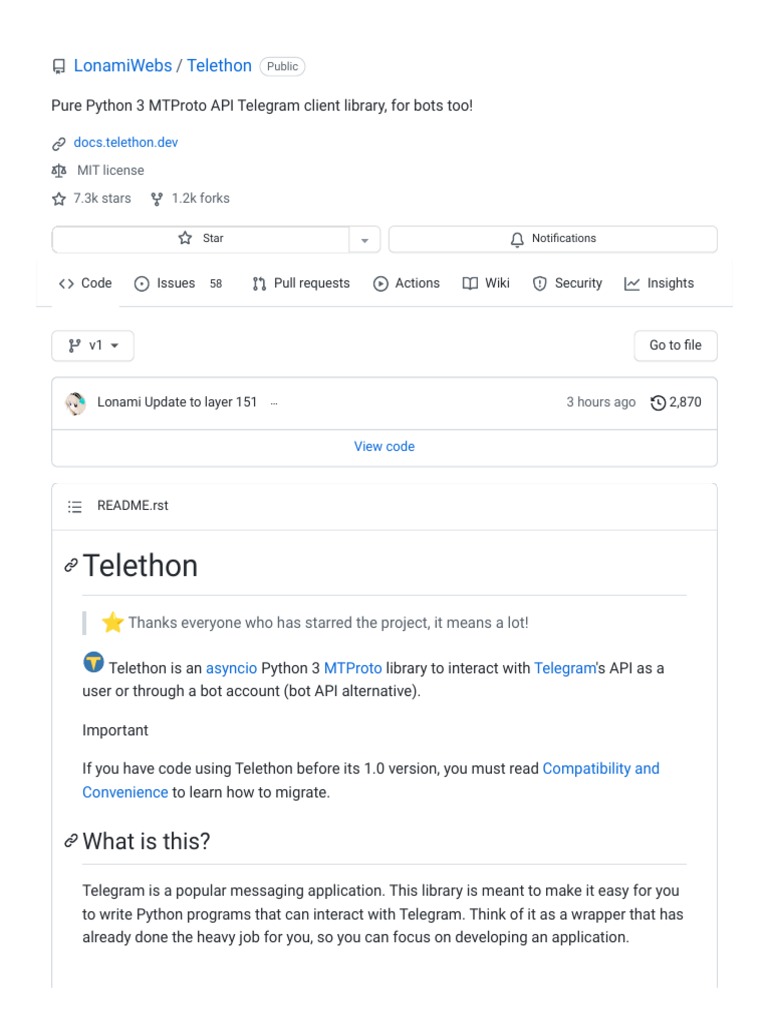Click the MIT license scale icon
This screenshot has width=768, height=1024.
click(59, 171)
